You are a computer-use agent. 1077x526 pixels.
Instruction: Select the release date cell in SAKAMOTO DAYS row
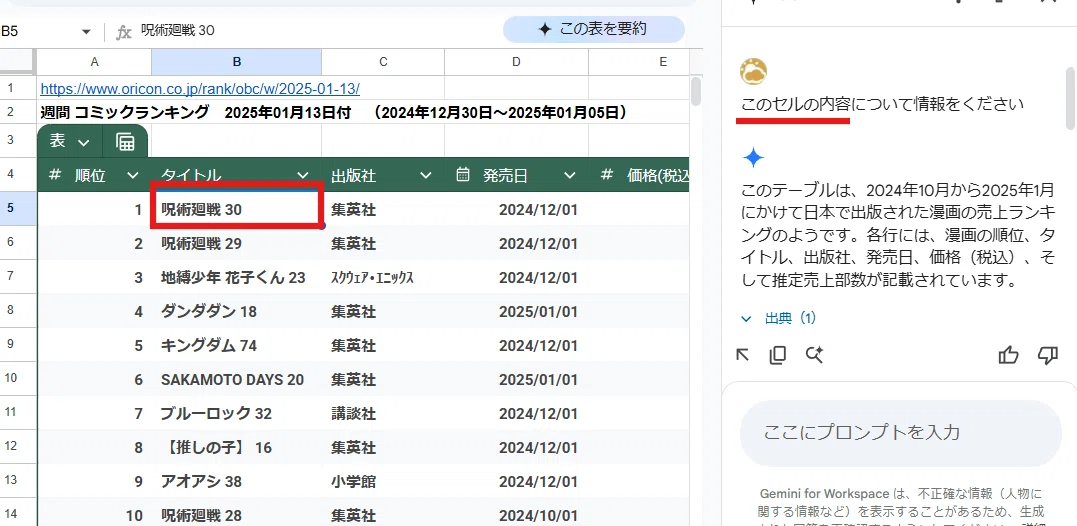coord(517,379)
